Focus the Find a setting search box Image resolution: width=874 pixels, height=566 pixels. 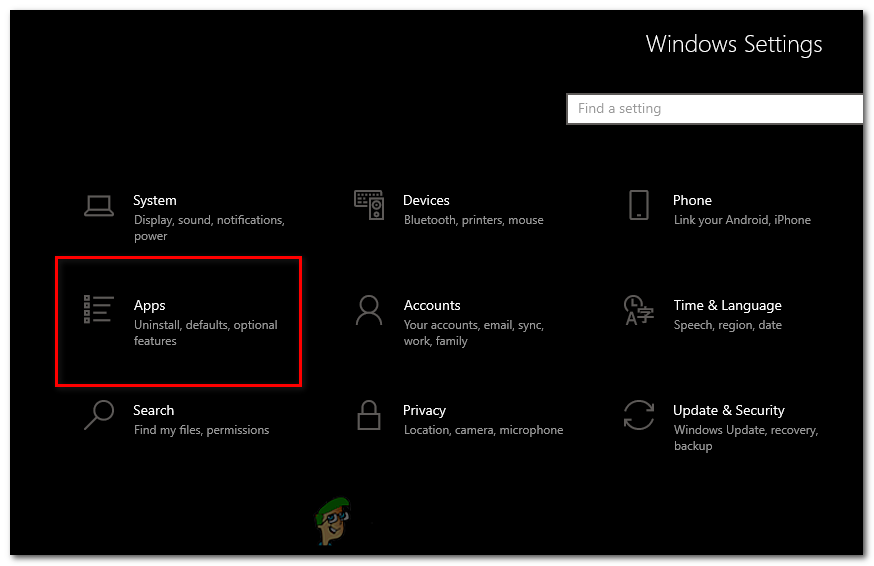[x=715, y=109]
